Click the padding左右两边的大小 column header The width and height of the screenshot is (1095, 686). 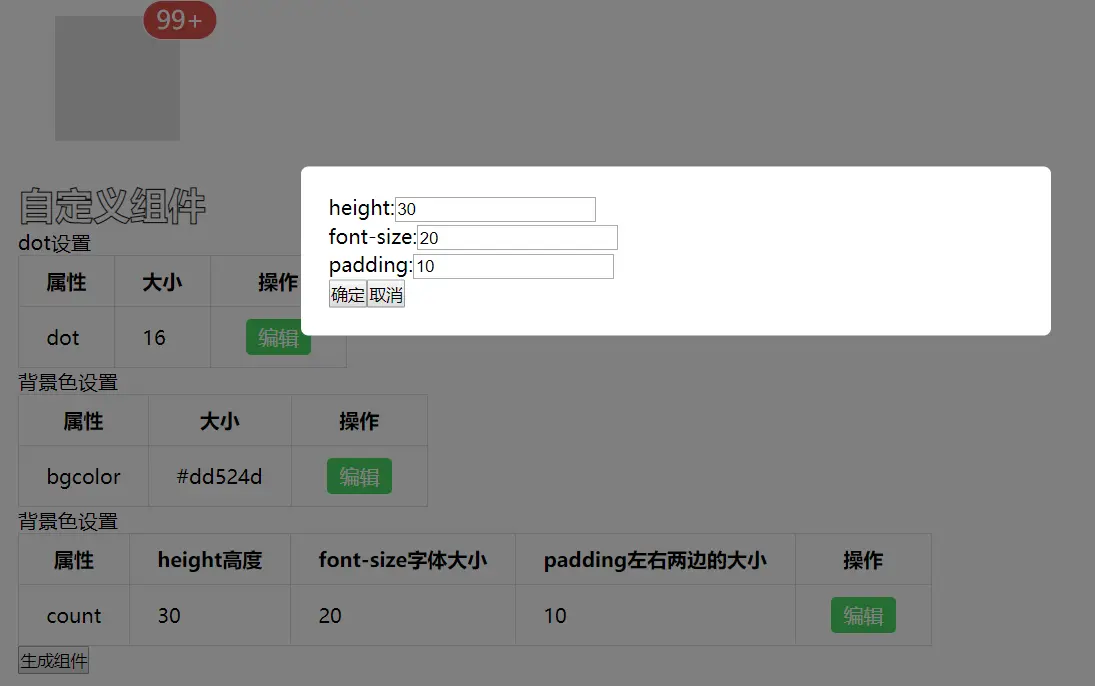pos(655,560)
